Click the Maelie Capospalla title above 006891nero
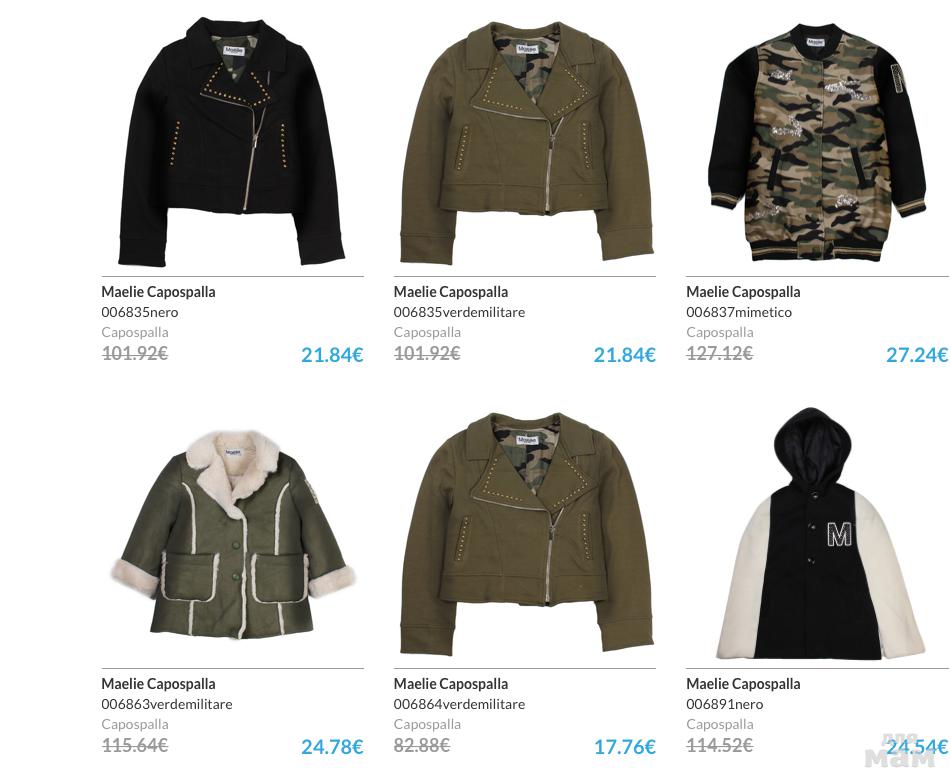The height and width of the screenshot is (782, 950). coord(743,684)
